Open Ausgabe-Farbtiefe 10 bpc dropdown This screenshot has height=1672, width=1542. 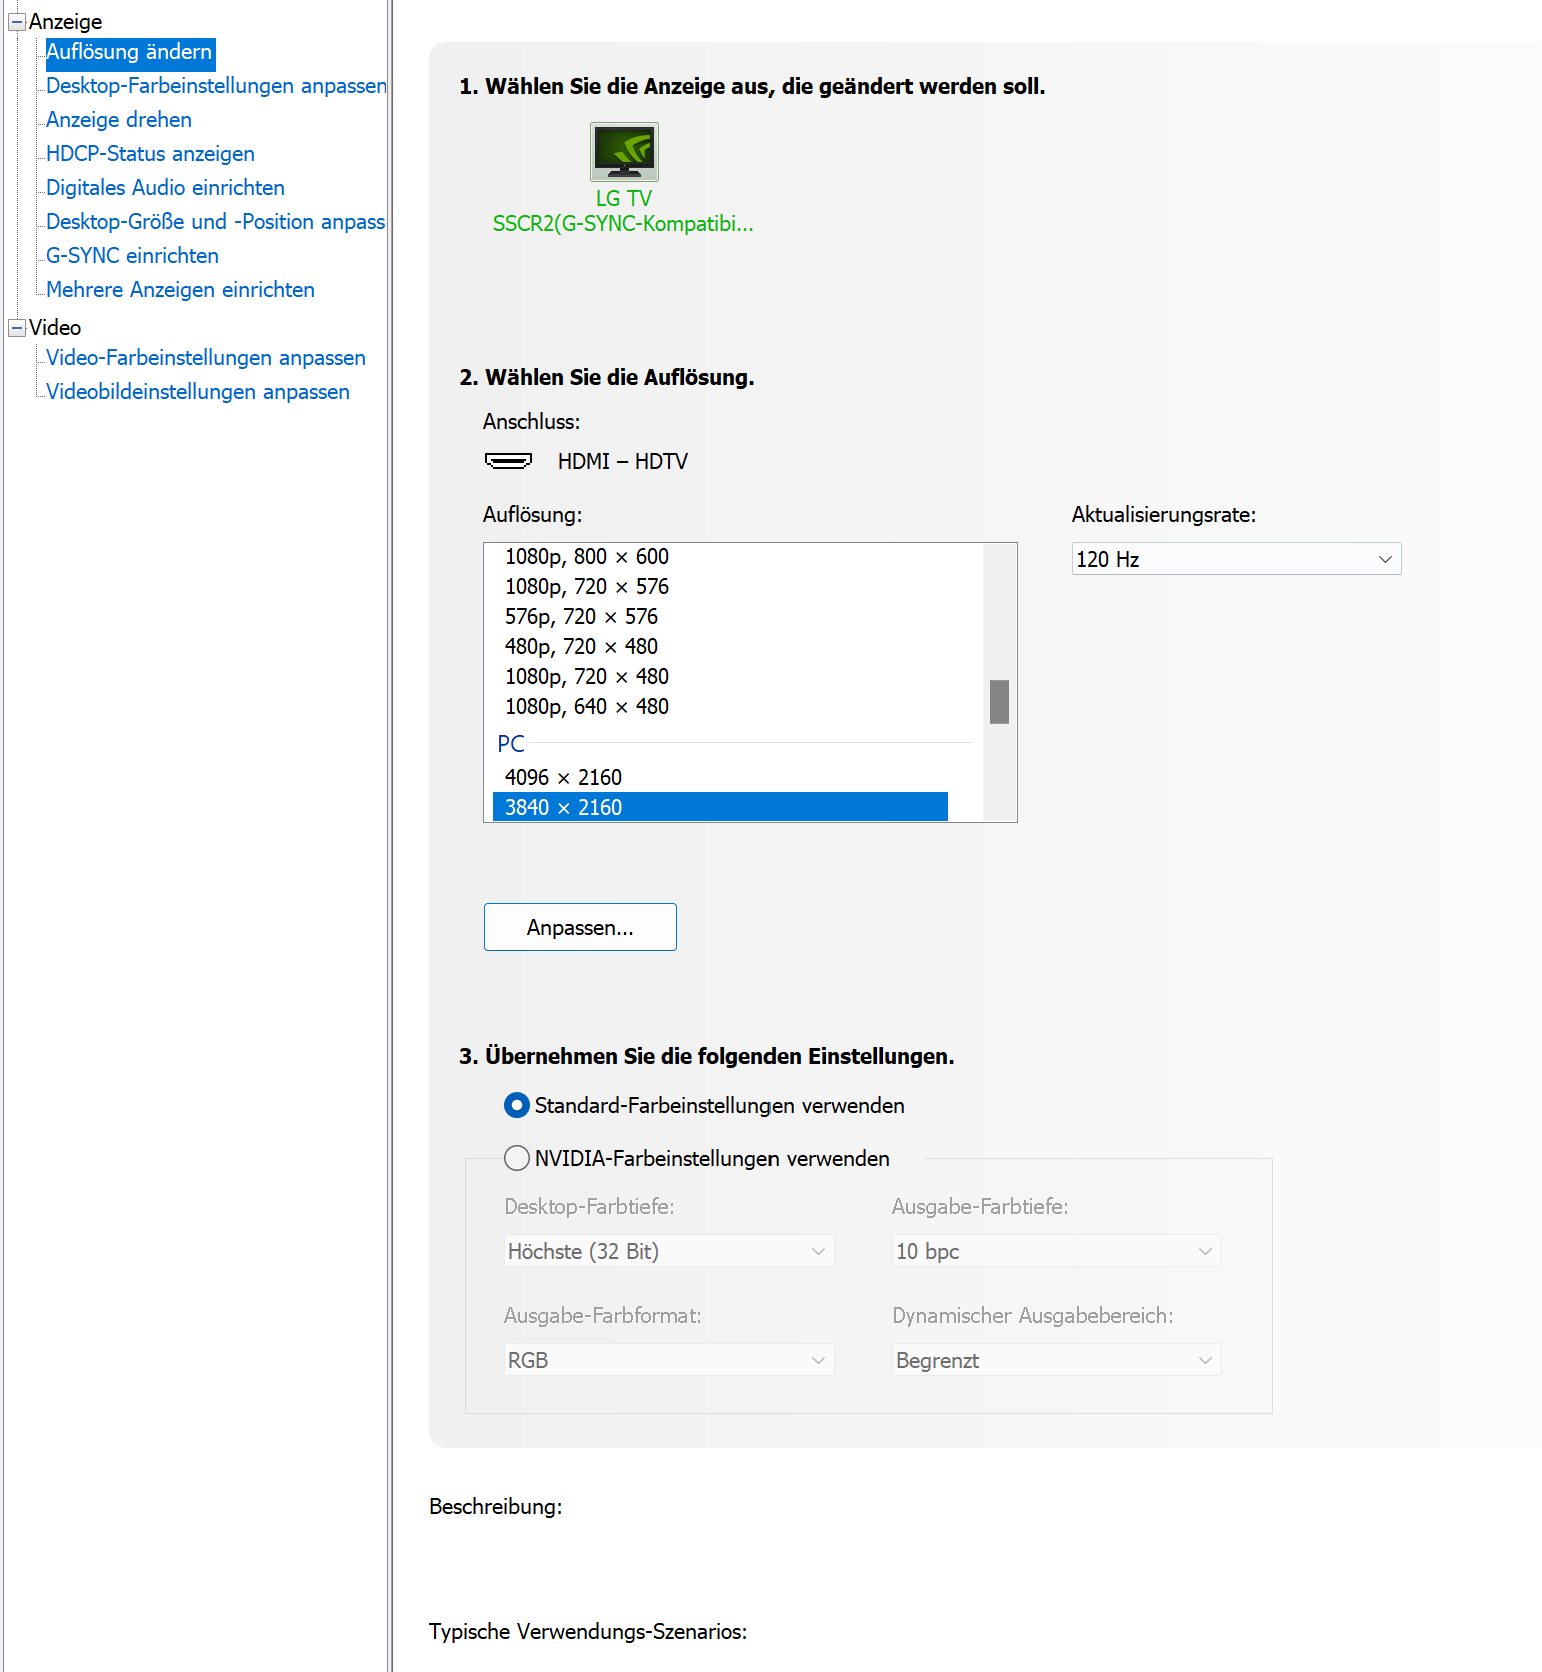tap(1057, 1251)
